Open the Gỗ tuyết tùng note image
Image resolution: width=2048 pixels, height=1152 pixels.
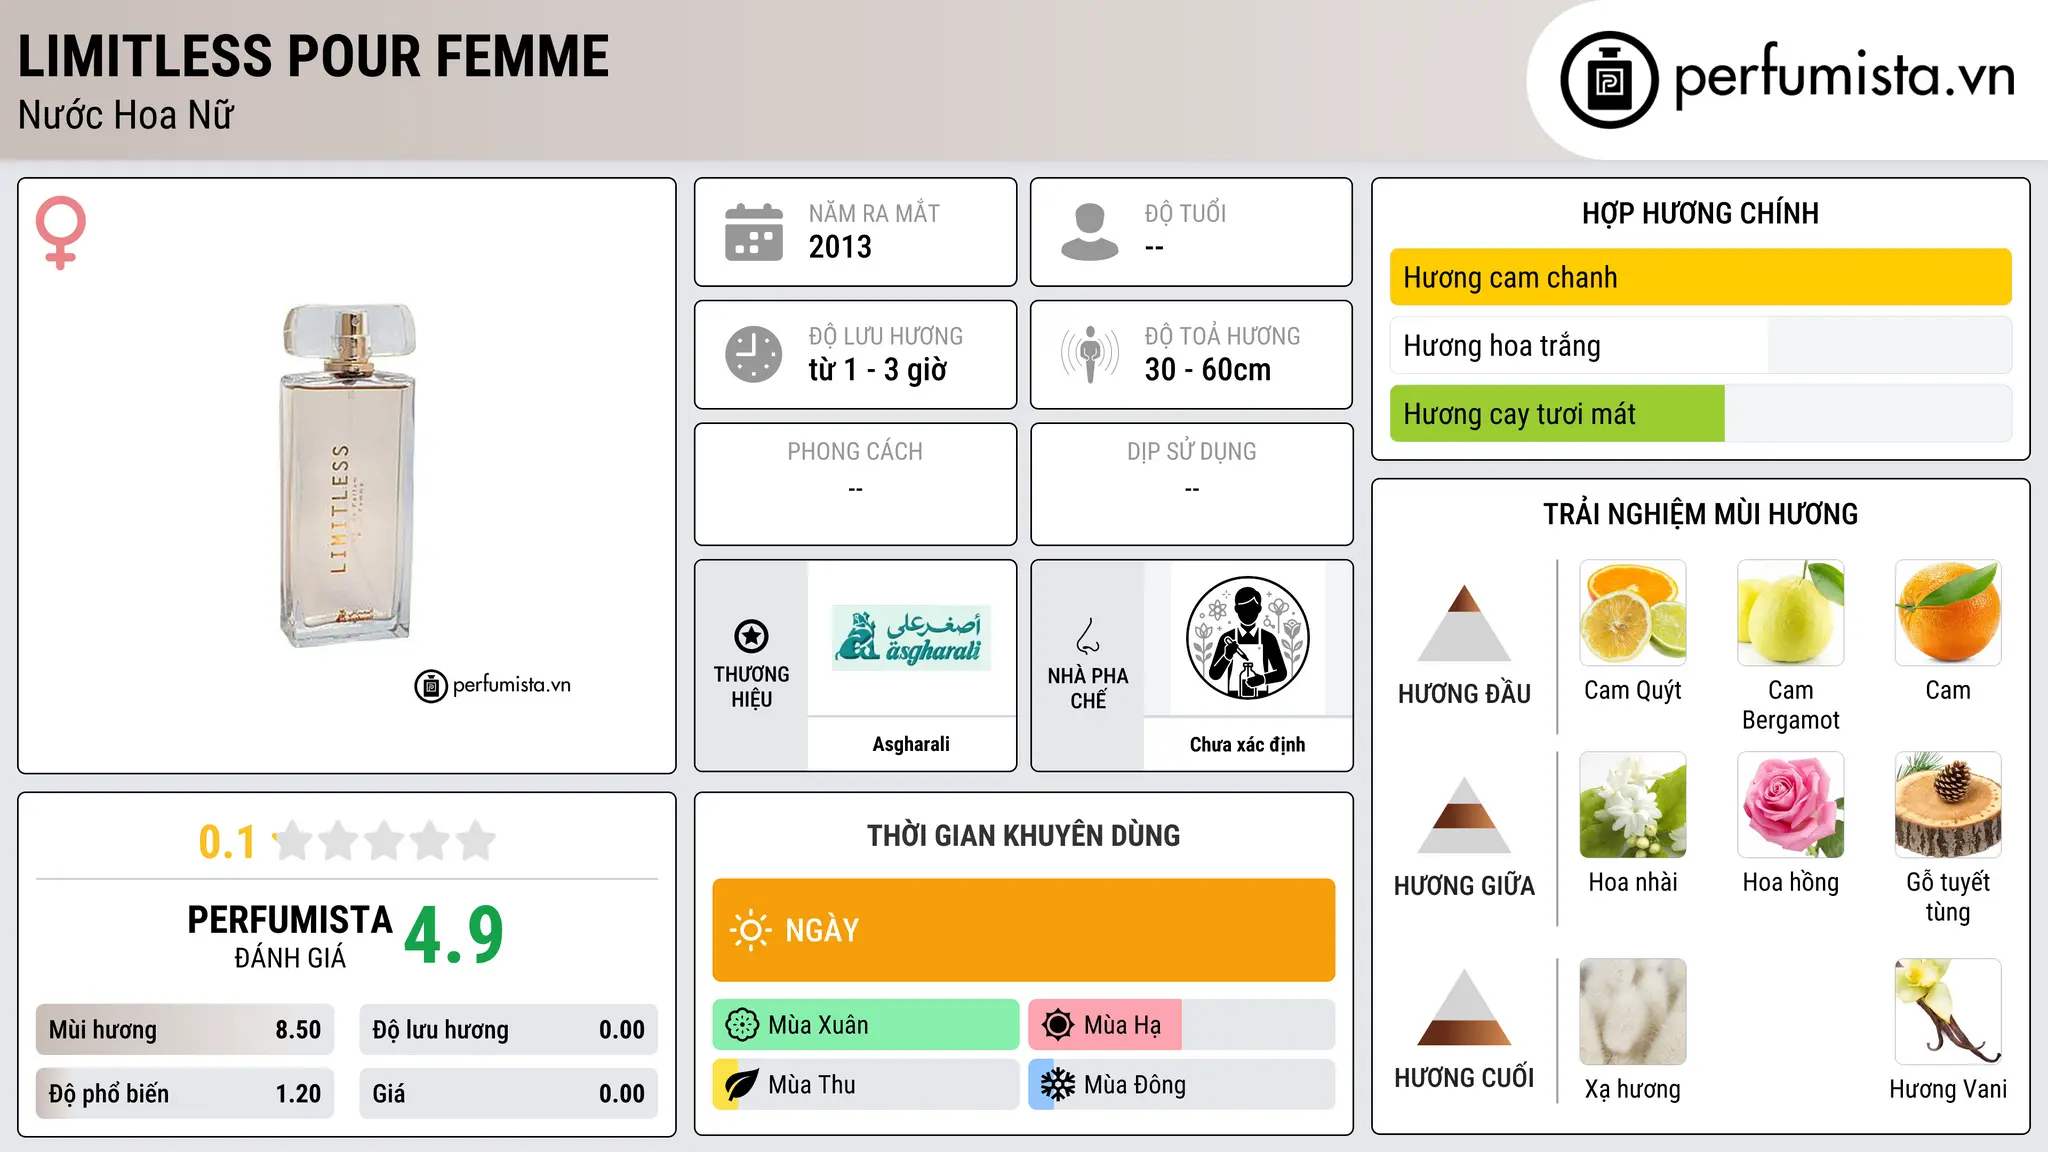(1948, 805)
